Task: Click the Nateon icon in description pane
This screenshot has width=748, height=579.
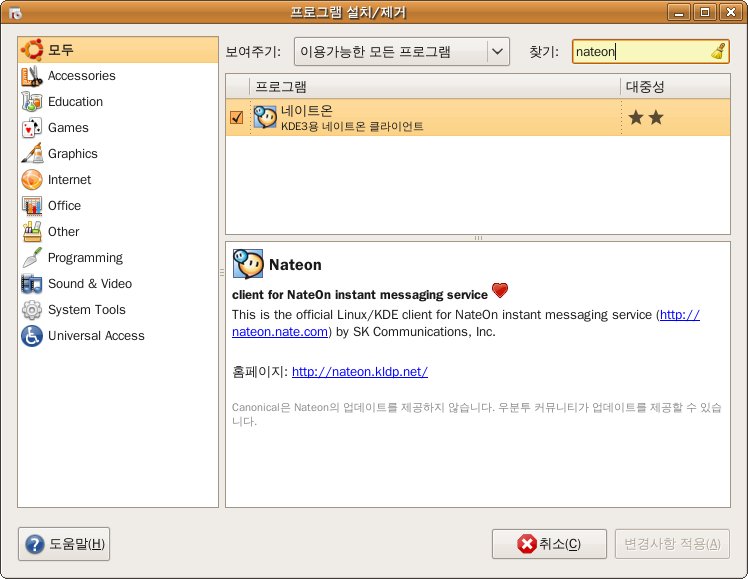Action: 248,264
